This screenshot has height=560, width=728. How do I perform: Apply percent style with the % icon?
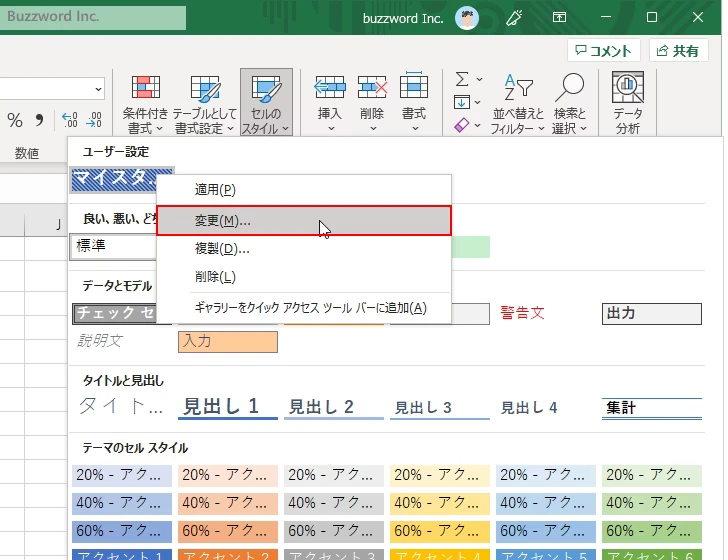(15, 120)
